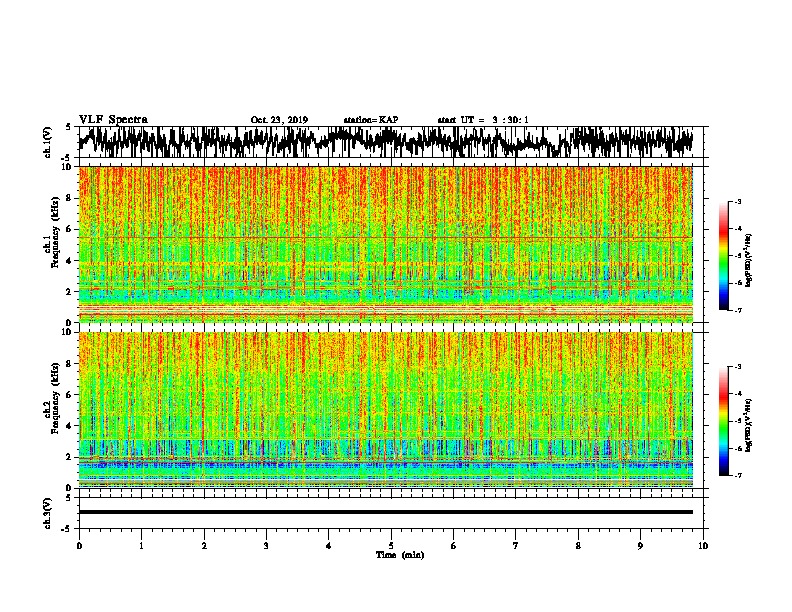This screenshot has height=612, width=792.
Task: Click the ch.1 color scale log(PSD) unit label
Action: click(x=749, y=260)
